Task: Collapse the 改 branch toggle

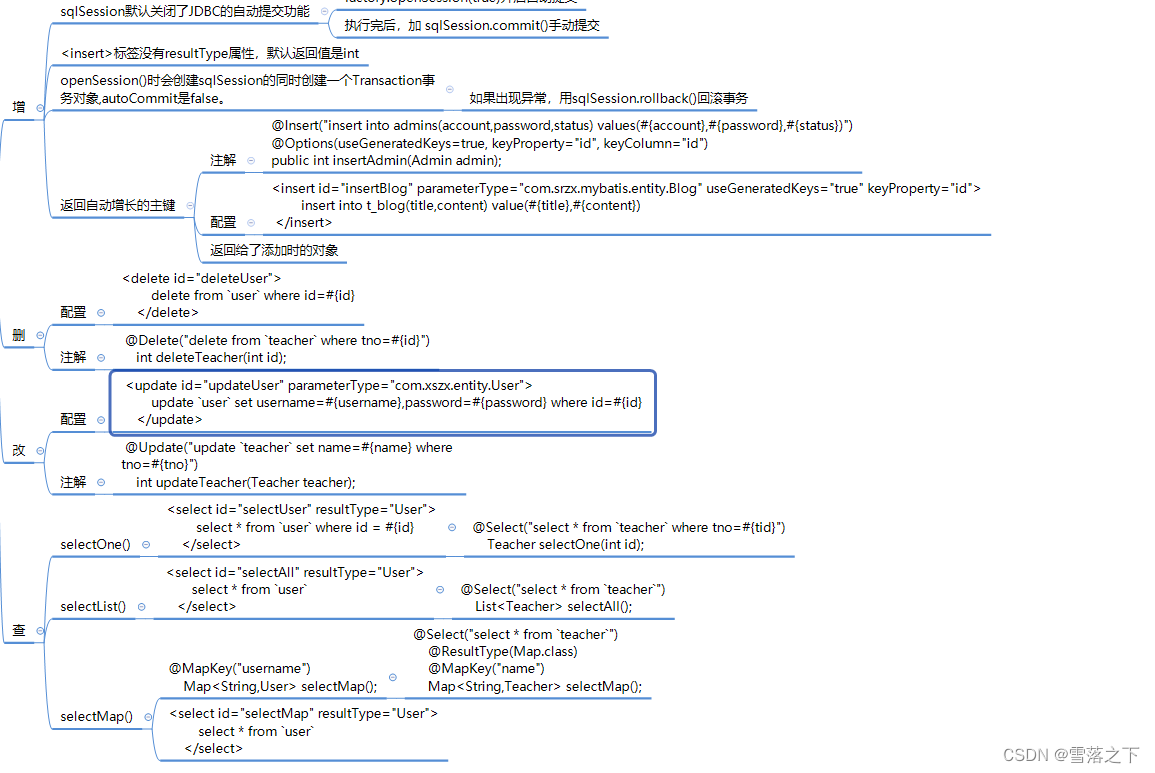Action: tap(41, 451)
